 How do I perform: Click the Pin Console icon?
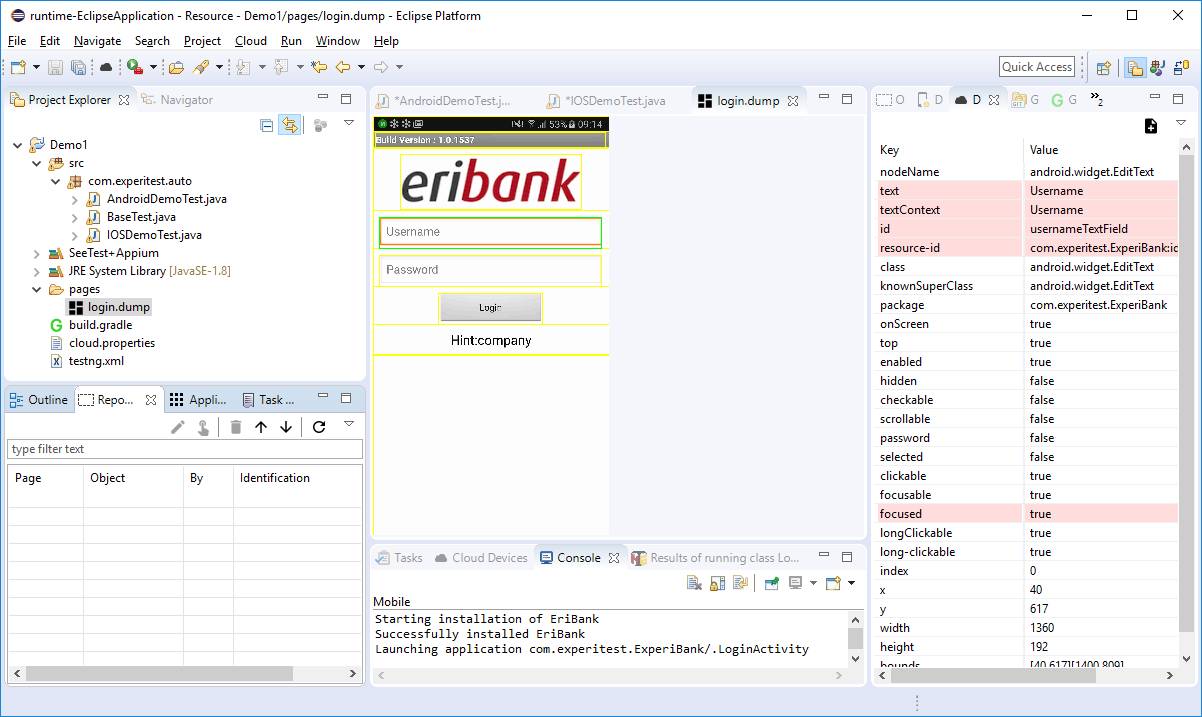[771, 583]
